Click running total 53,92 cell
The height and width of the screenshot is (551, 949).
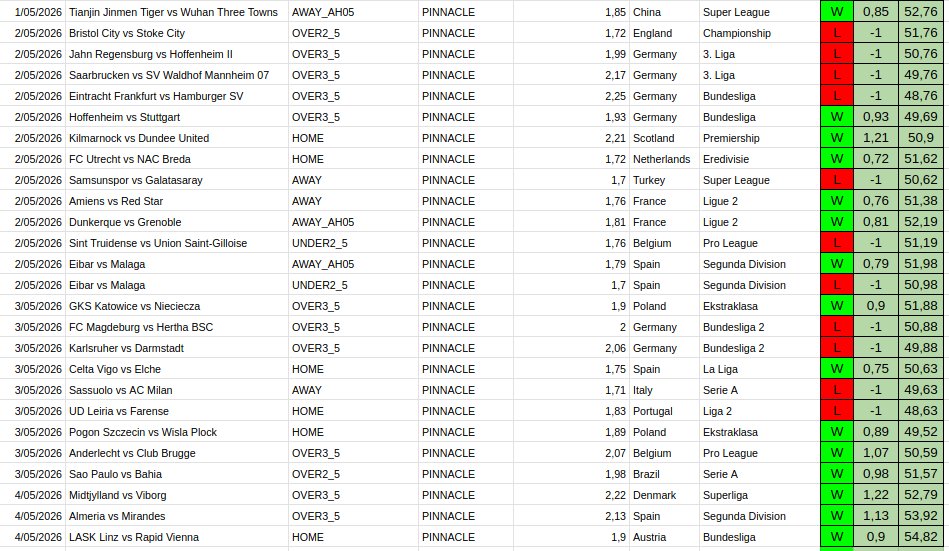tap(921, 516)
